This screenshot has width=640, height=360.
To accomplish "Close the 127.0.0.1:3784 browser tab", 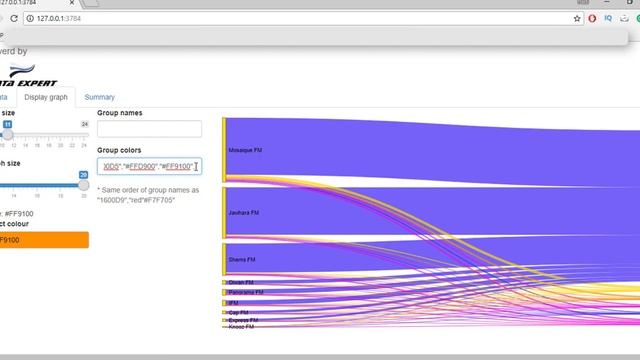I will 72,2.
